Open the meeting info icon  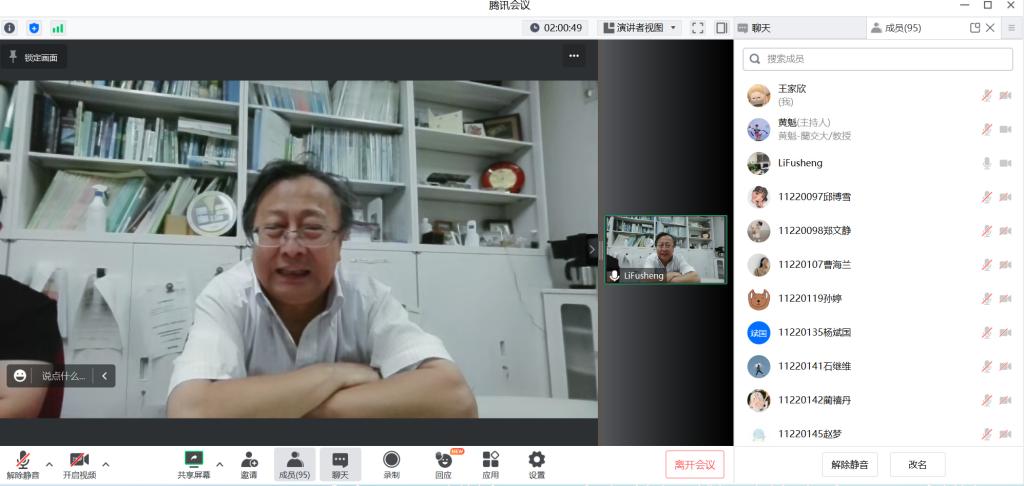(10, 28)
